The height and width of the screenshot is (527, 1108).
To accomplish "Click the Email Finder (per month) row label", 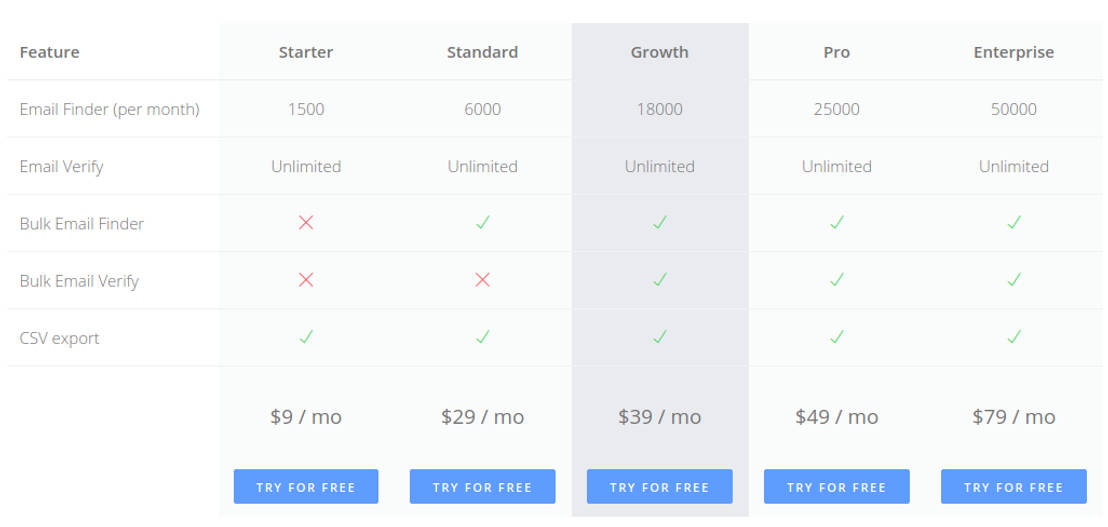I will (x=109, y=109).
